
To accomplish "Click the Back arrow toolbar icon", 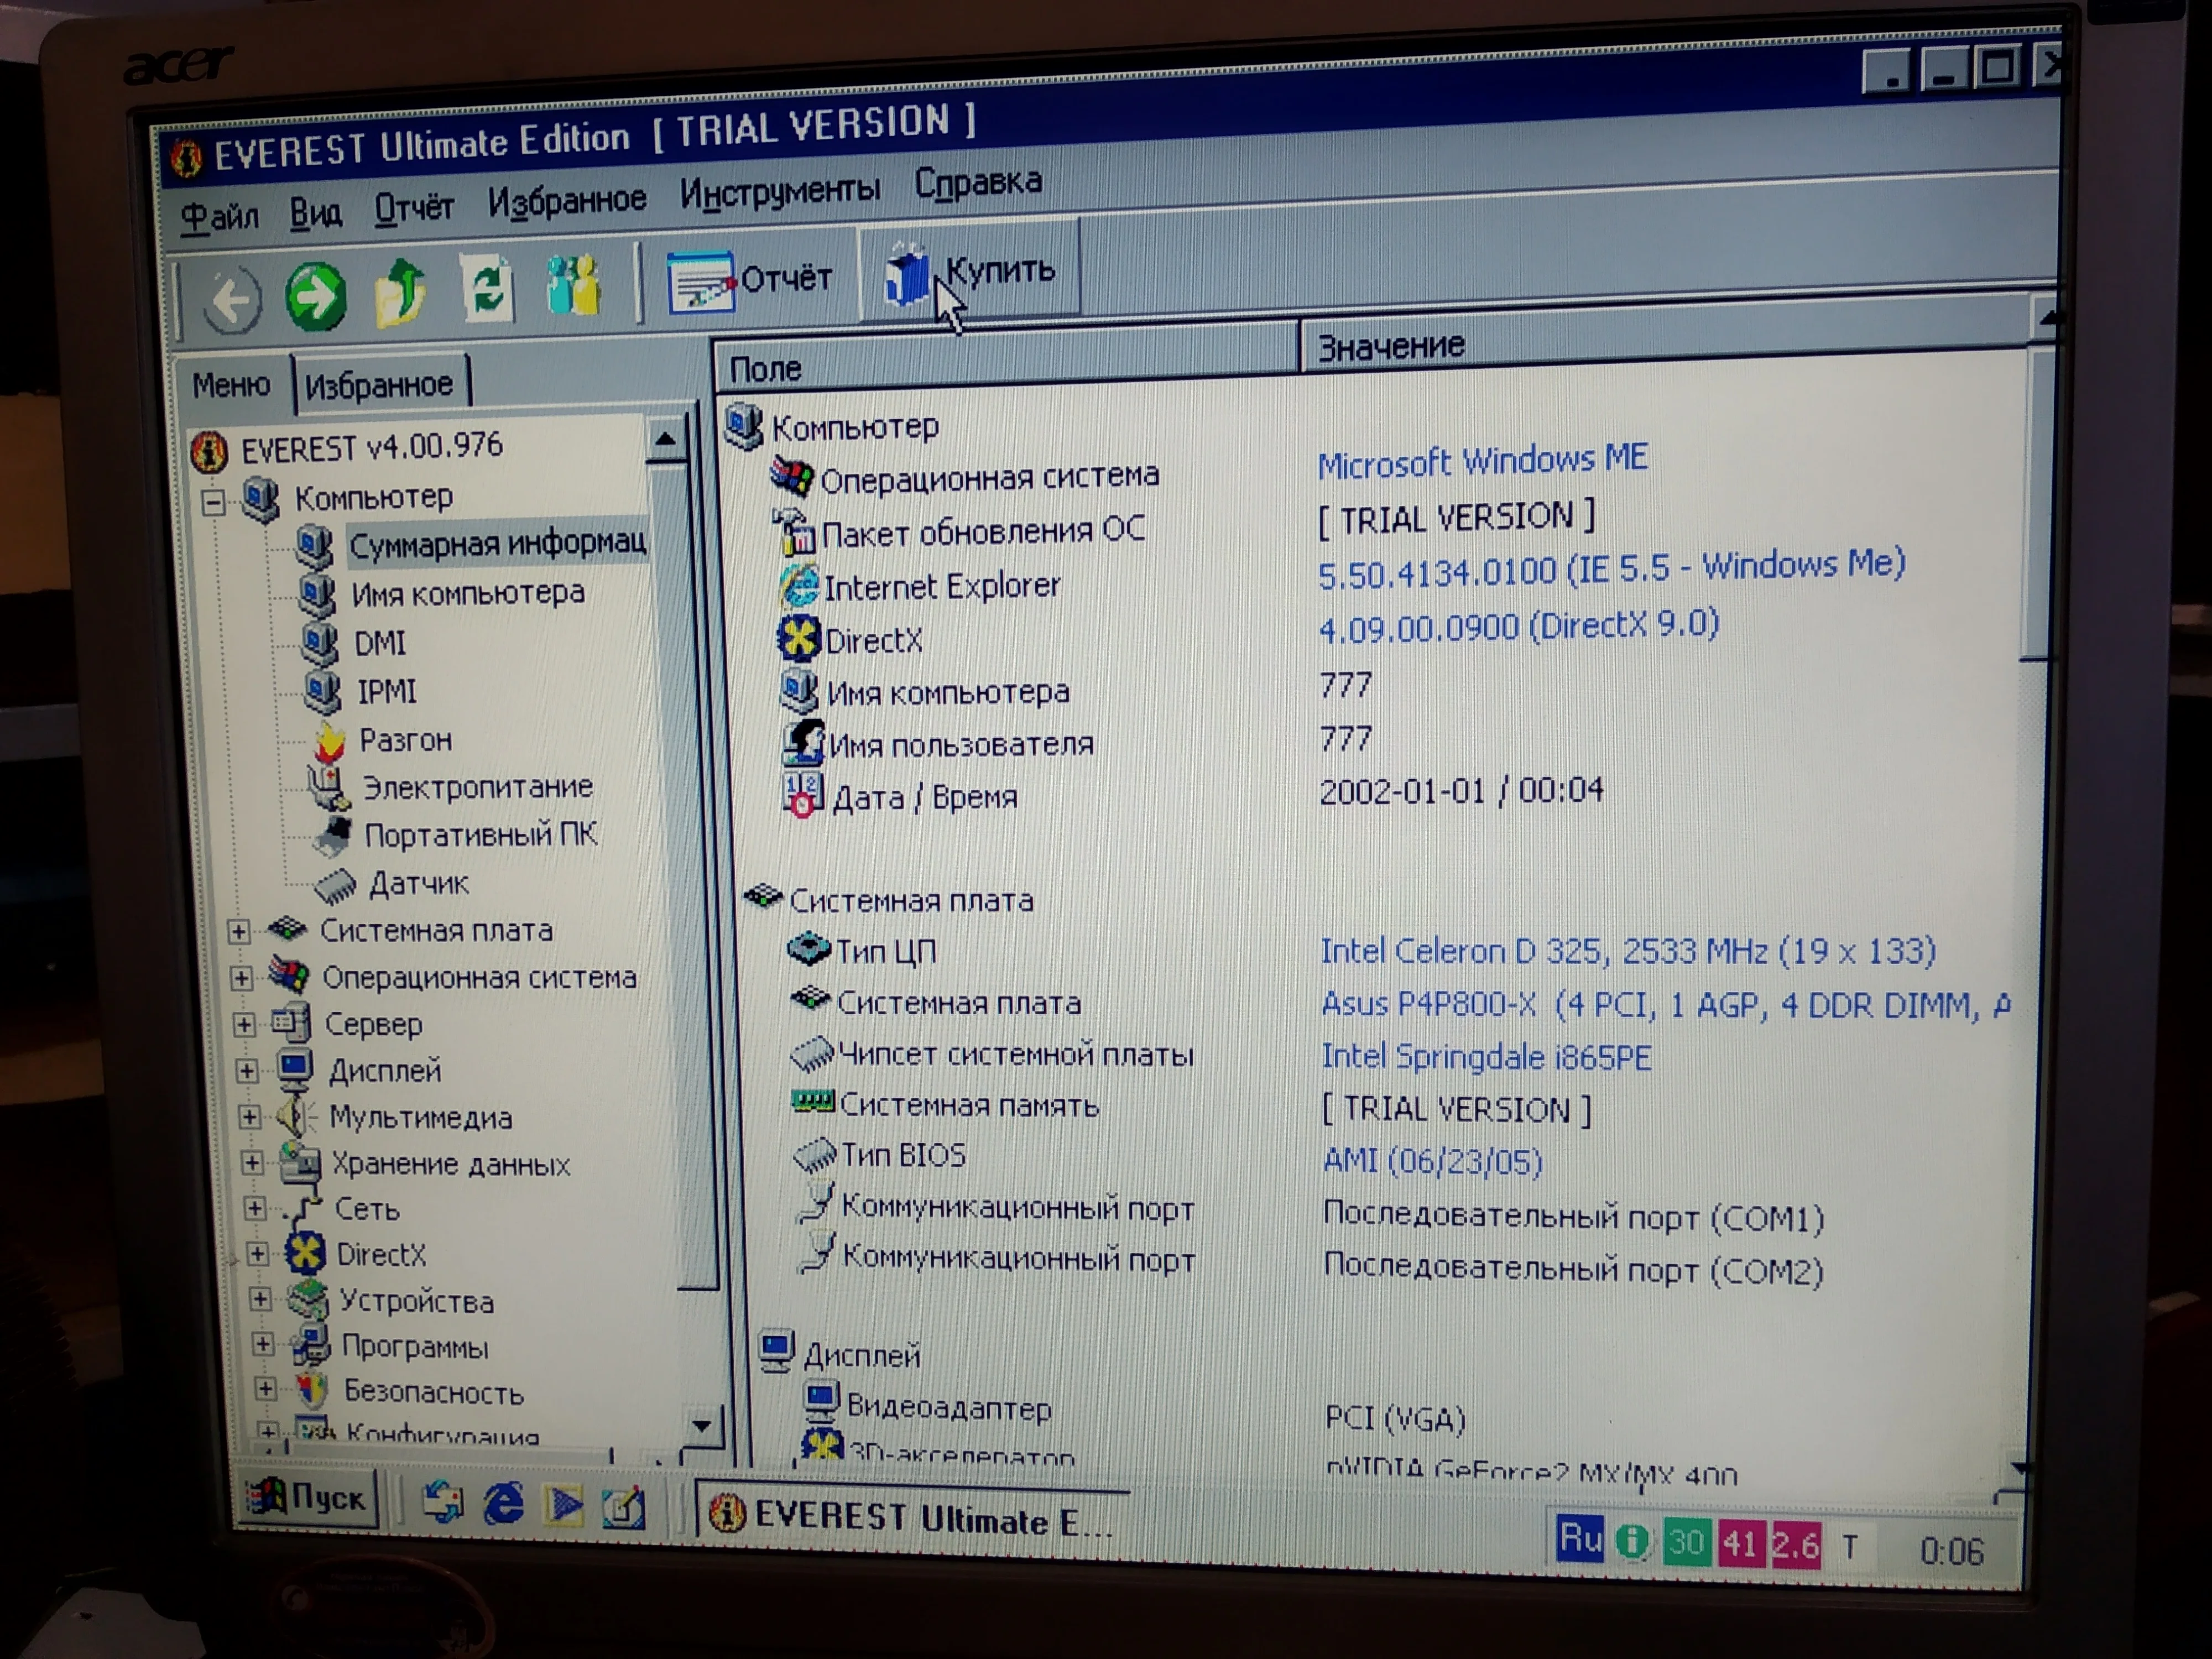I will [232, 299].
